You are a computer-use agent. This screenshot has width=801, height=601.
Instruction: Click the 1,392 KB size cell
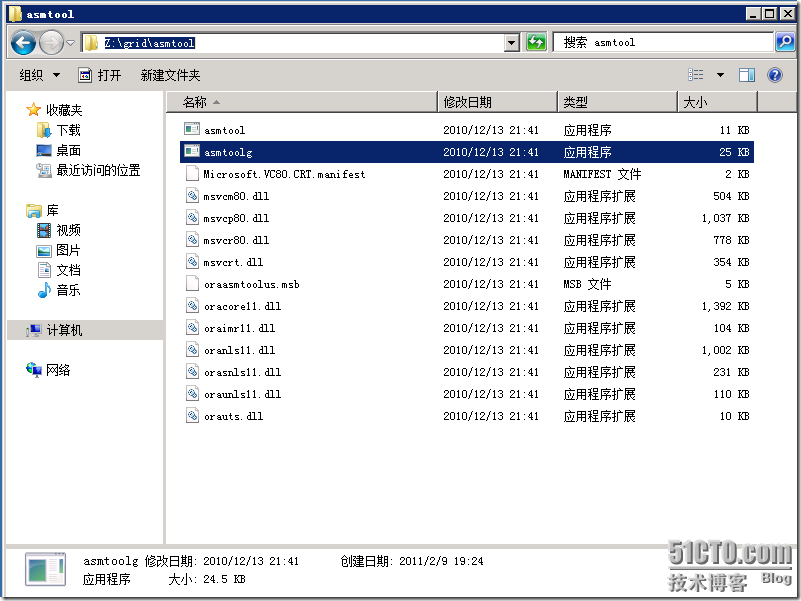pos(725,306)
